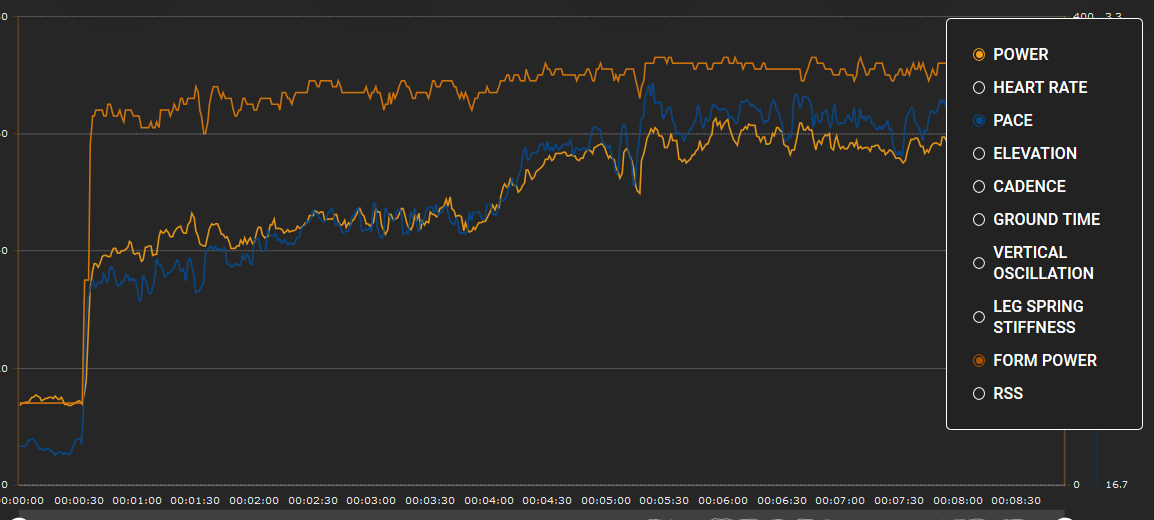The image size is (1154, 520).
Task: Click the 00:04:00 time axis label
Action: pyautogui.click(x=489, y=500)
